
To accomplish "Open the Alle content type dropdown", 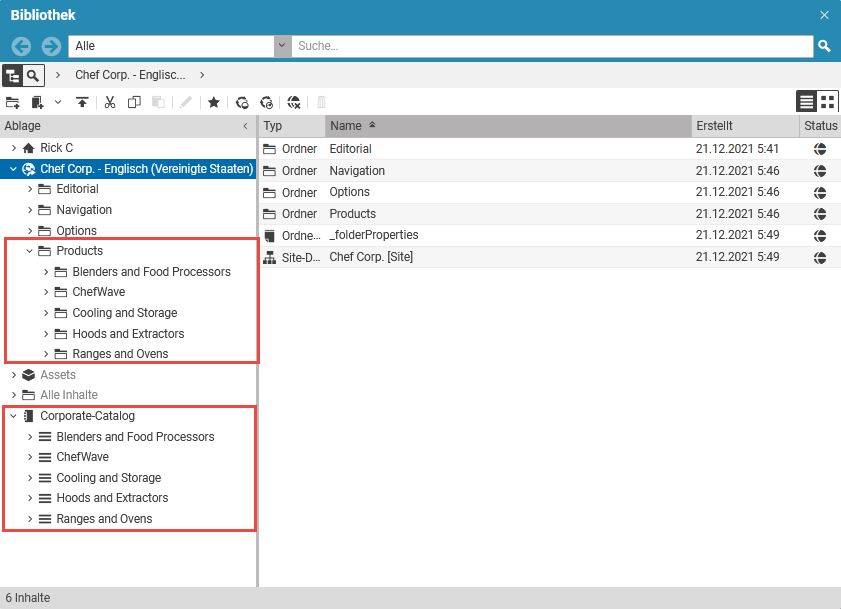I will (282, 46).
